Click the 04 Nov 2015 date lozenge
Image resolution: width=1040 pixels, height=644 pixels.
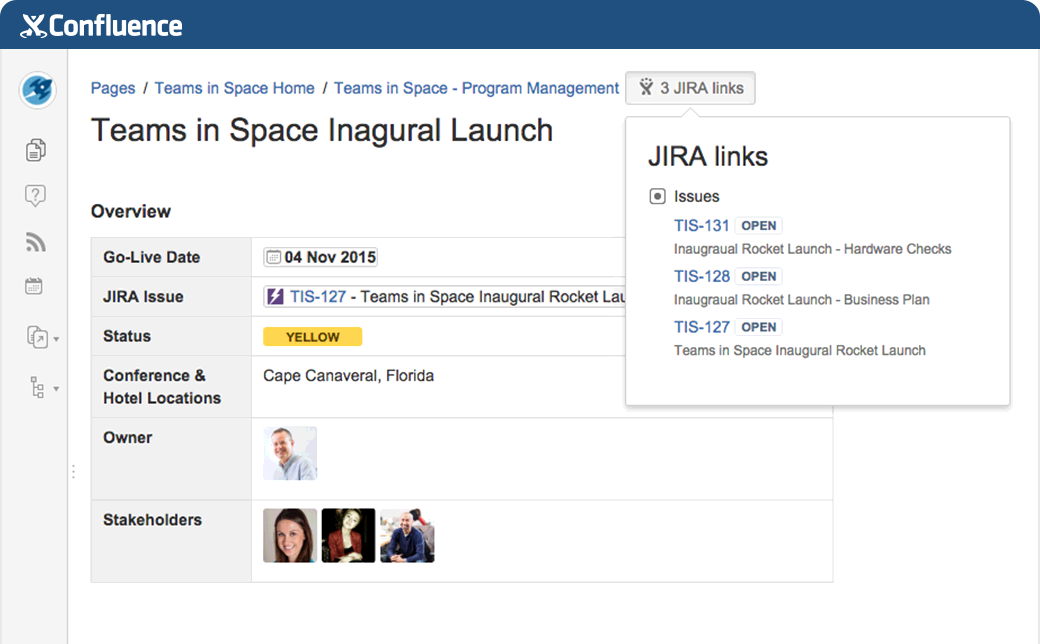click(321, 257)
